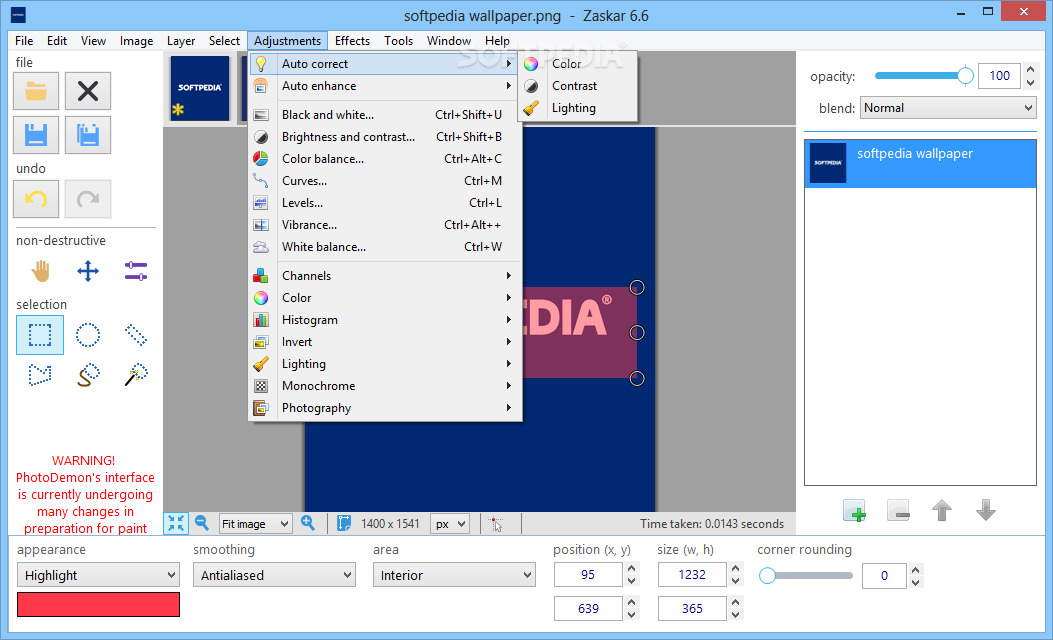Click the undo arrow button
1053x640 pixels.
click(36, 199)
